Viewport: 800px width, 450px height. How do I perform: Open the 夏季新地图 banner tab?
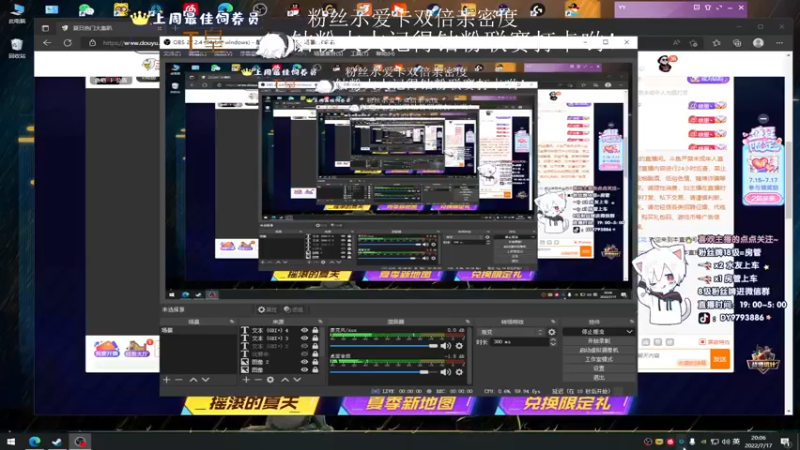pyautogui.click(x=407, y=405)
